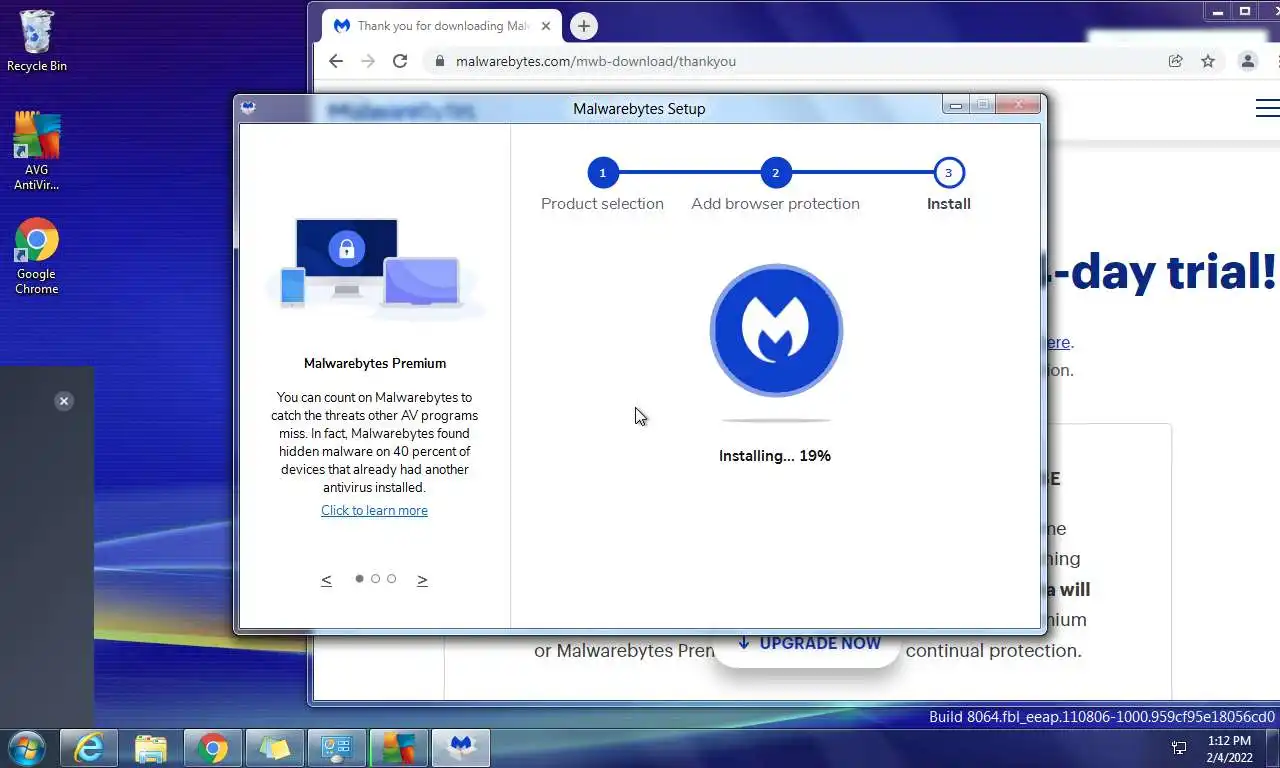
Task: Click step 2 Add browser protection circle
Action: 775,173
